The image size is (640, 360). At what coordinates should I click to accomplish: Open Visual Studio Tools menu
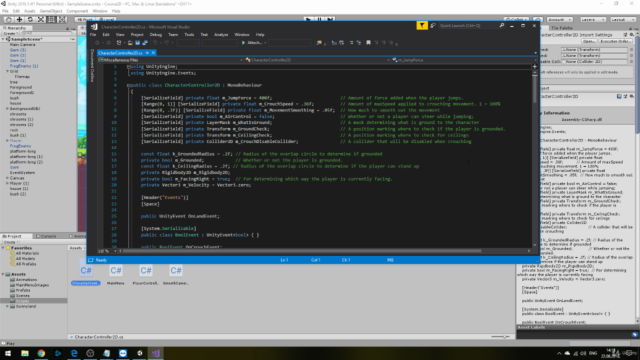click(x=189, y=35)
